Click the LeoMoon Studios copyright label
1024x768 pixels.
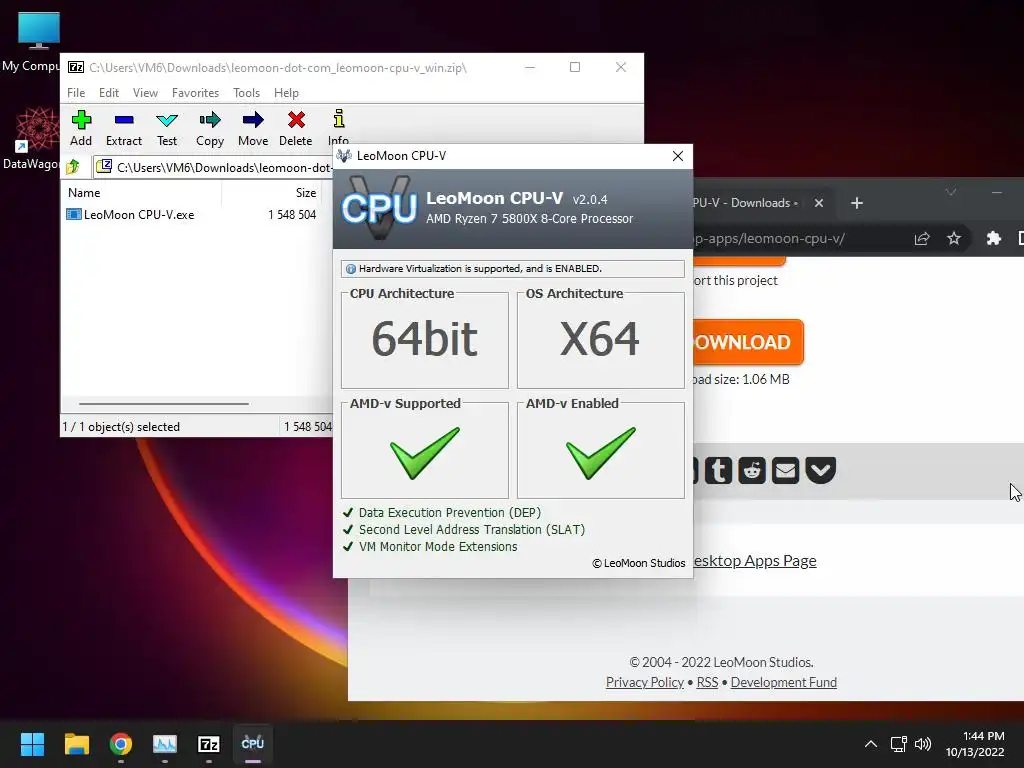tap(639, 563)
